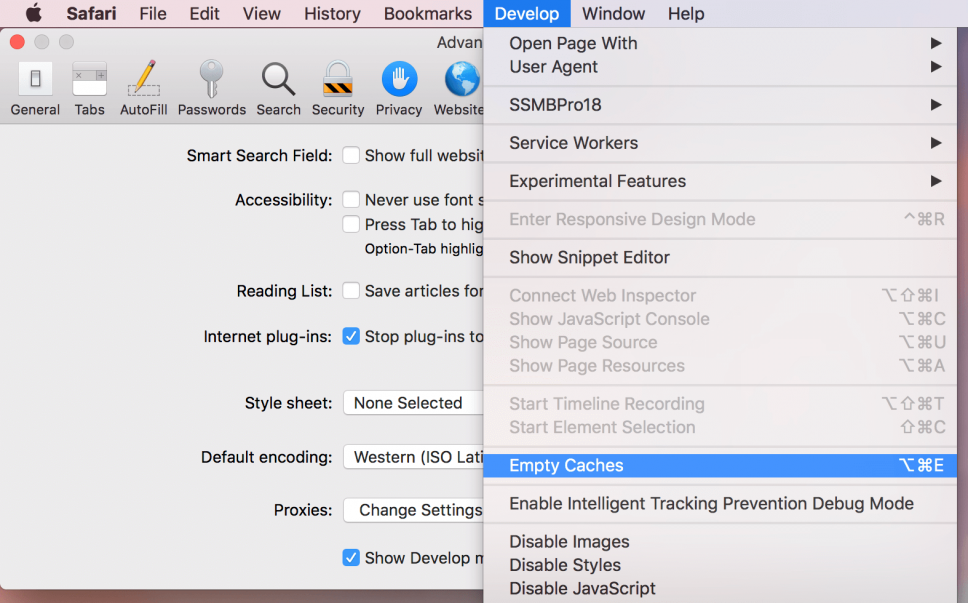Expand the Open Page With submenu
This screenshot has width=968, height=603.
pos(720,43)
